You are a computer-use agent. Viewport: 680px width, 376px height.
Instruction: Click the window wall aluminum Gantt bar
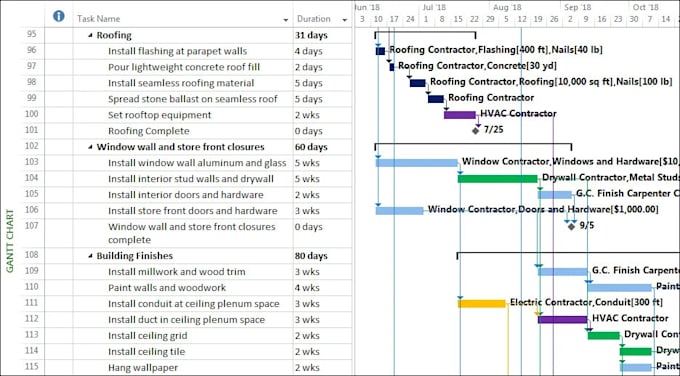[x=417, y=163]
